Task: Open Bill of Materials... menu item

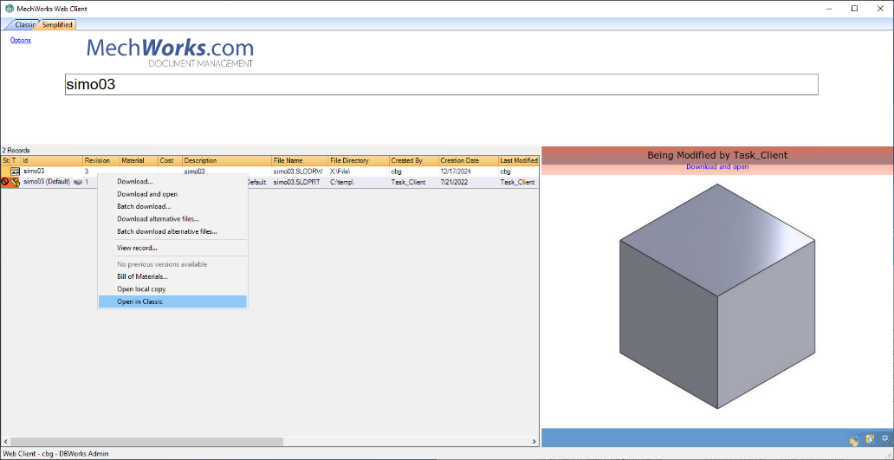Action: (x=173, y=276)
